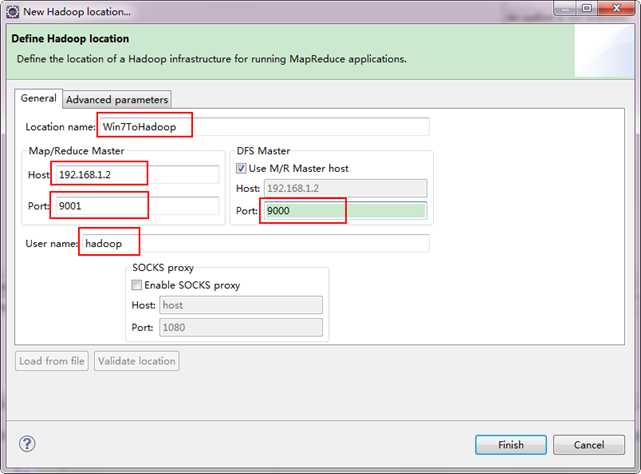The height and width of the screenshot is (474, 641).
Task: Click DFS Master Port 9000 field
Action: tap(345, 211)
